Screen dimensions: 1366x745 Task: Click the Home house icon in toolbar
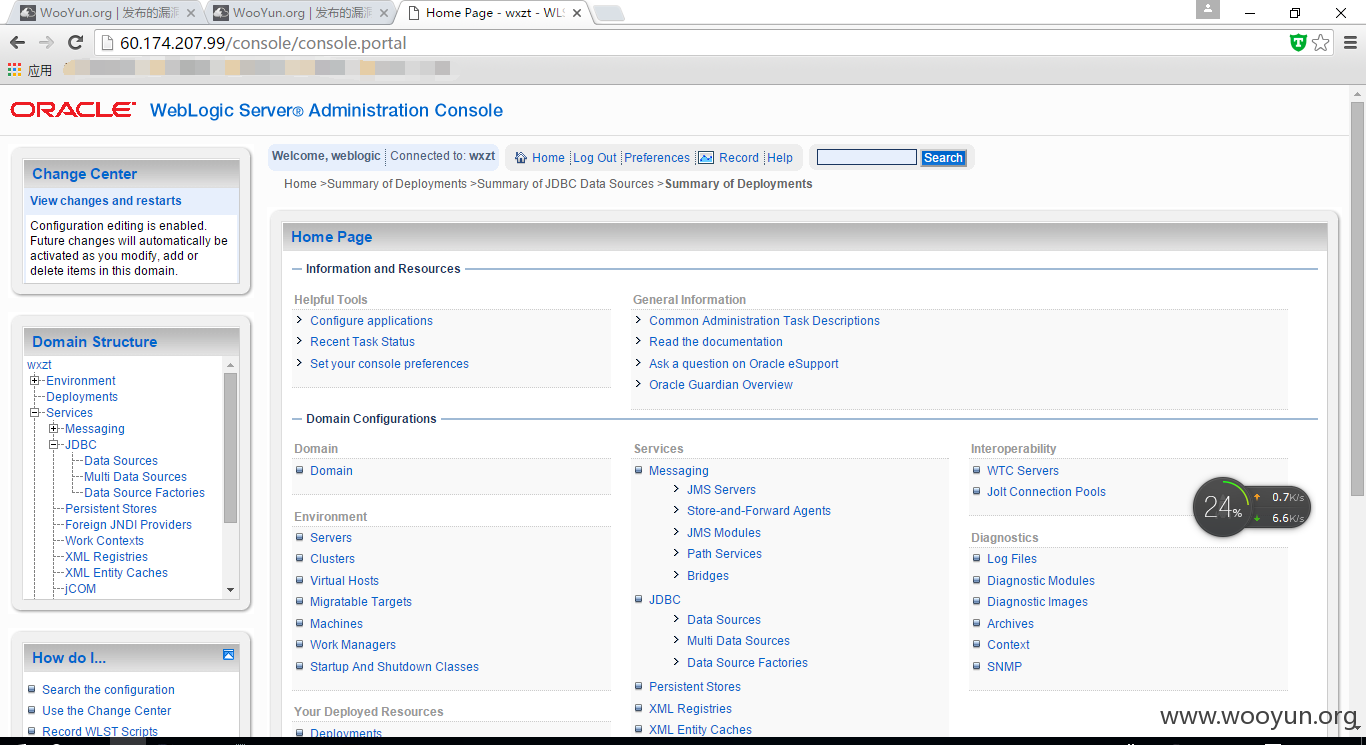520,158
